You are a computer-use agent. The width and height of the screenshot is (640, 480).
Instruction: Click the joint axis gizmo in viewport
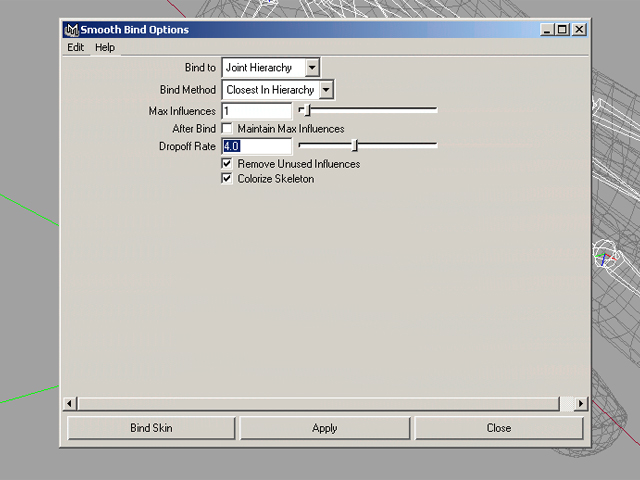[x=605, y=258]
